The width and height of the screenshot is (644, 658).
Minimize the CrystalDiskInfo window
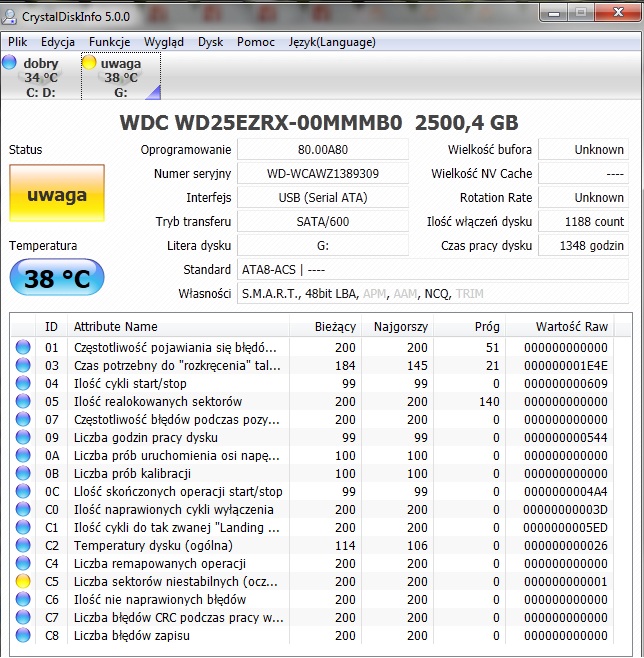tap(554, 13)
